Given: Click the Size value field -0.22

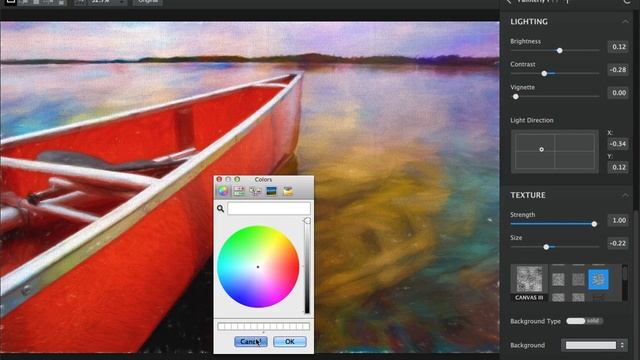Looking at the screenshot, I should [618, 243].
